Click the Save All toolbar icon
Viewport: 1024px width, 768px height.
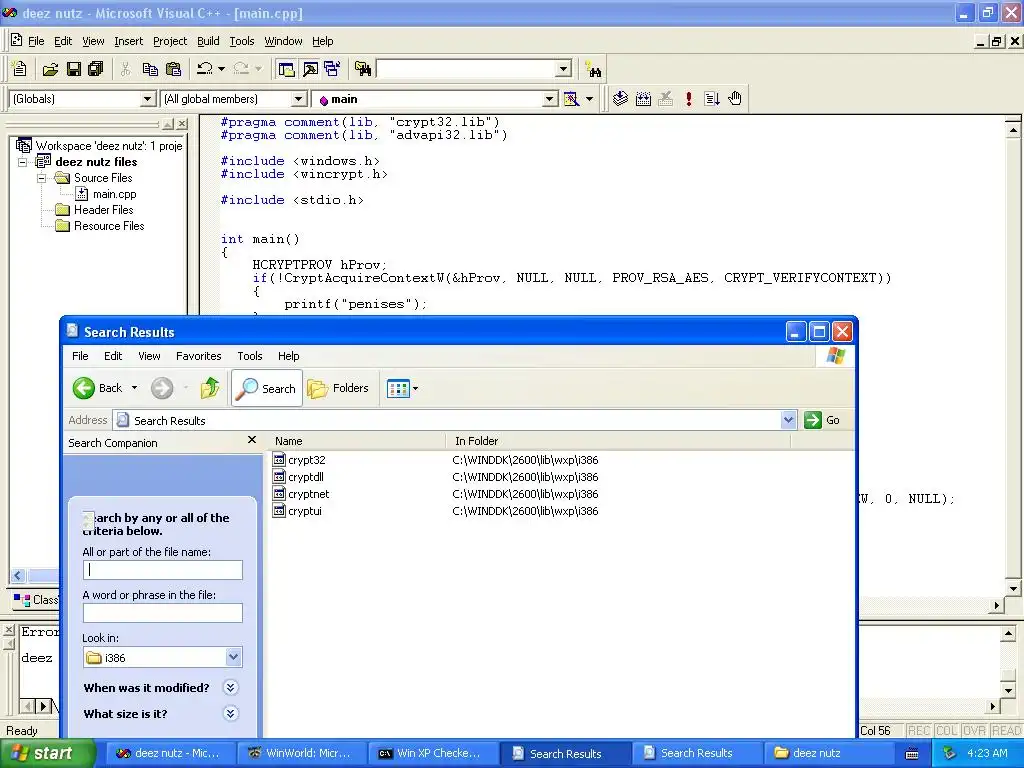[x=96, y=69]
